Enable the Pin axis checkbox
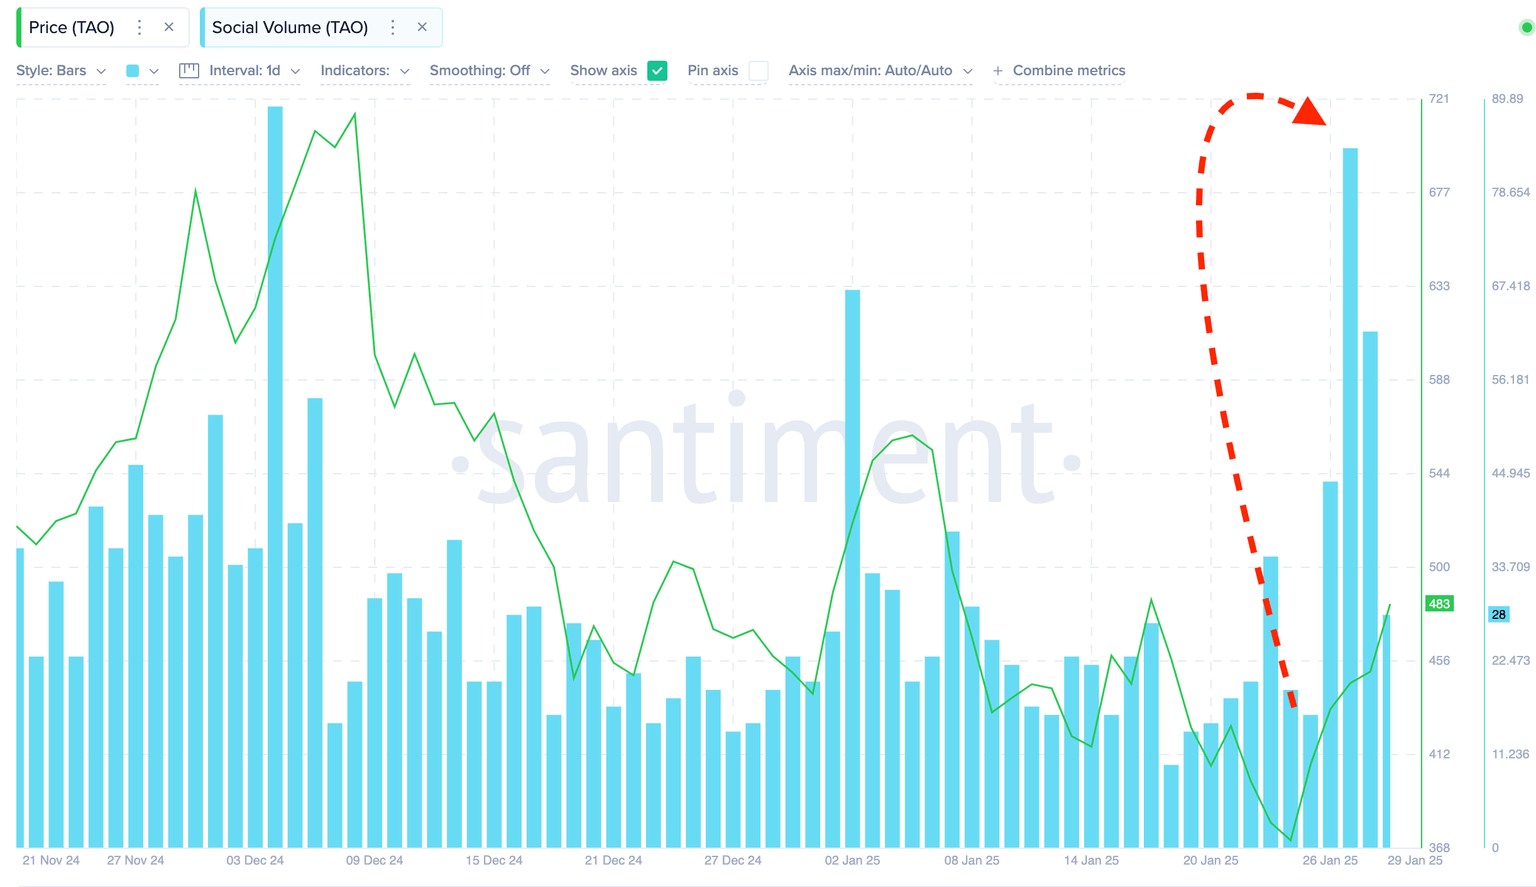 point(758,71)
